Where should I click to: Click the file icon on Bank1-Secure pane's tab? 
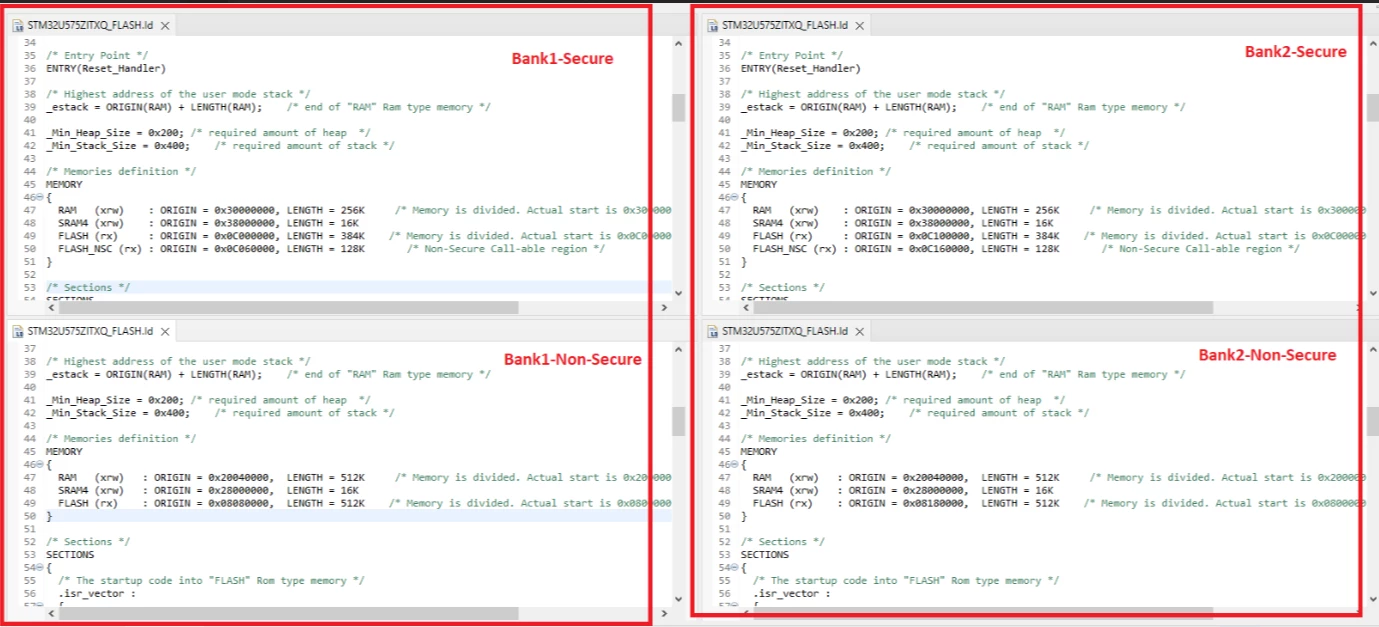[x=18, y=25]
